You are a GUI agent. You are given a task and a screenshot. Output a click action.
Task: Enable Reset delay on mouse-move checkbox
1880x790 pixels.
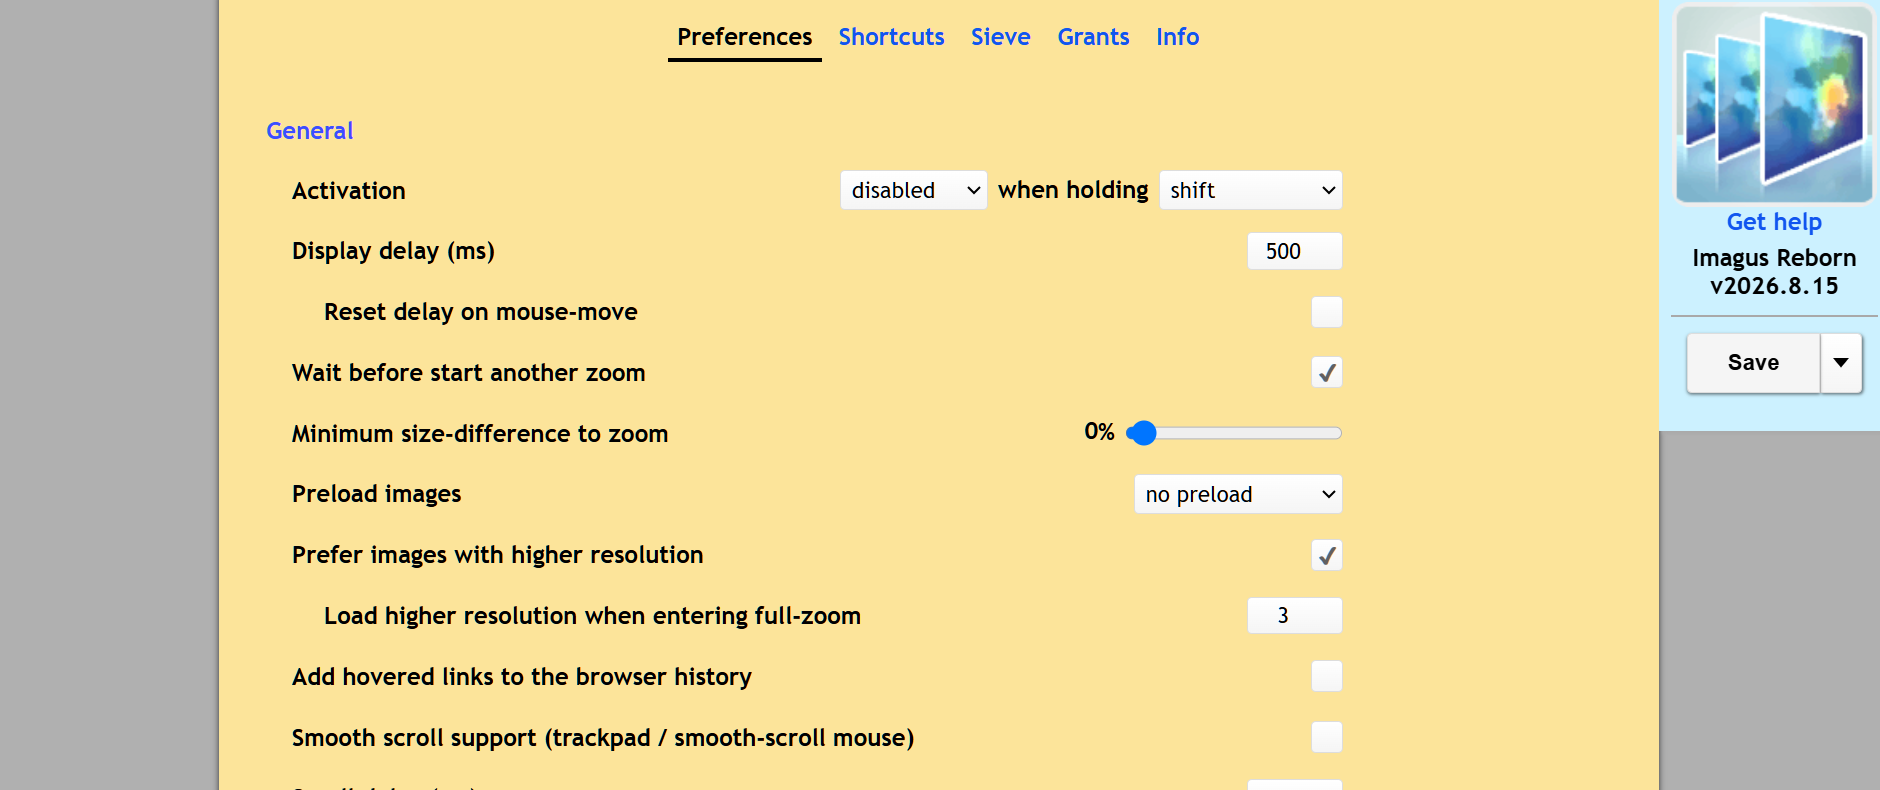pyautogui.click(x=1327, y=312)
